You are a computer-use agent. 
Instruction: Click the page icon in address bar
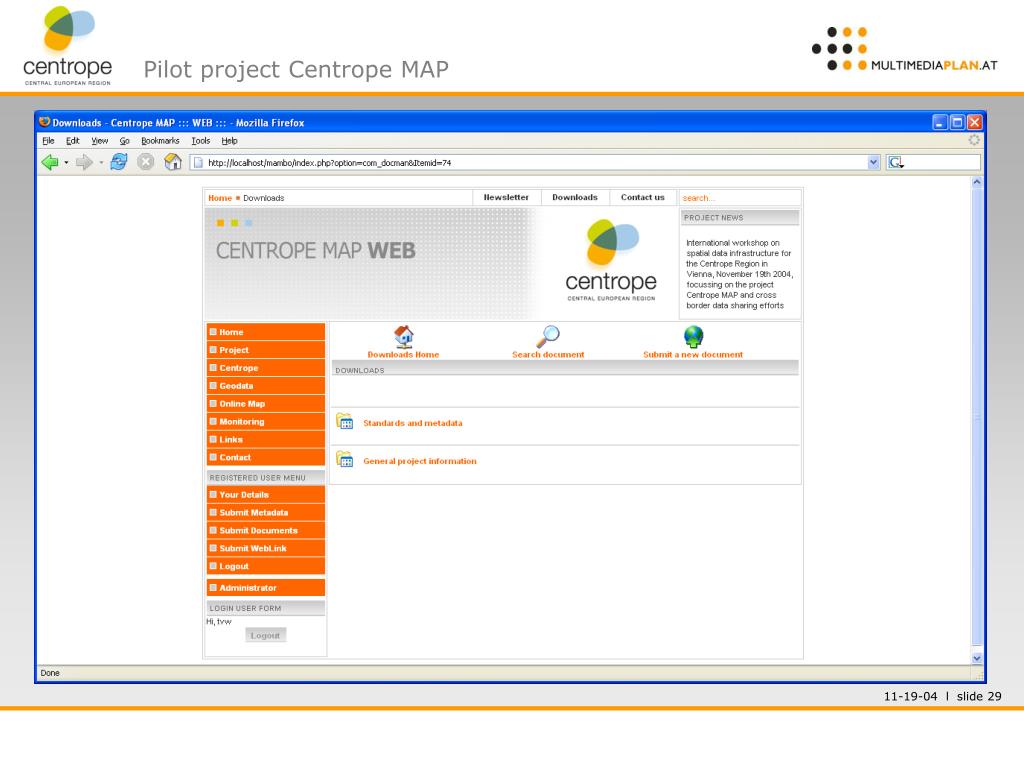click(x=198, y=163)
